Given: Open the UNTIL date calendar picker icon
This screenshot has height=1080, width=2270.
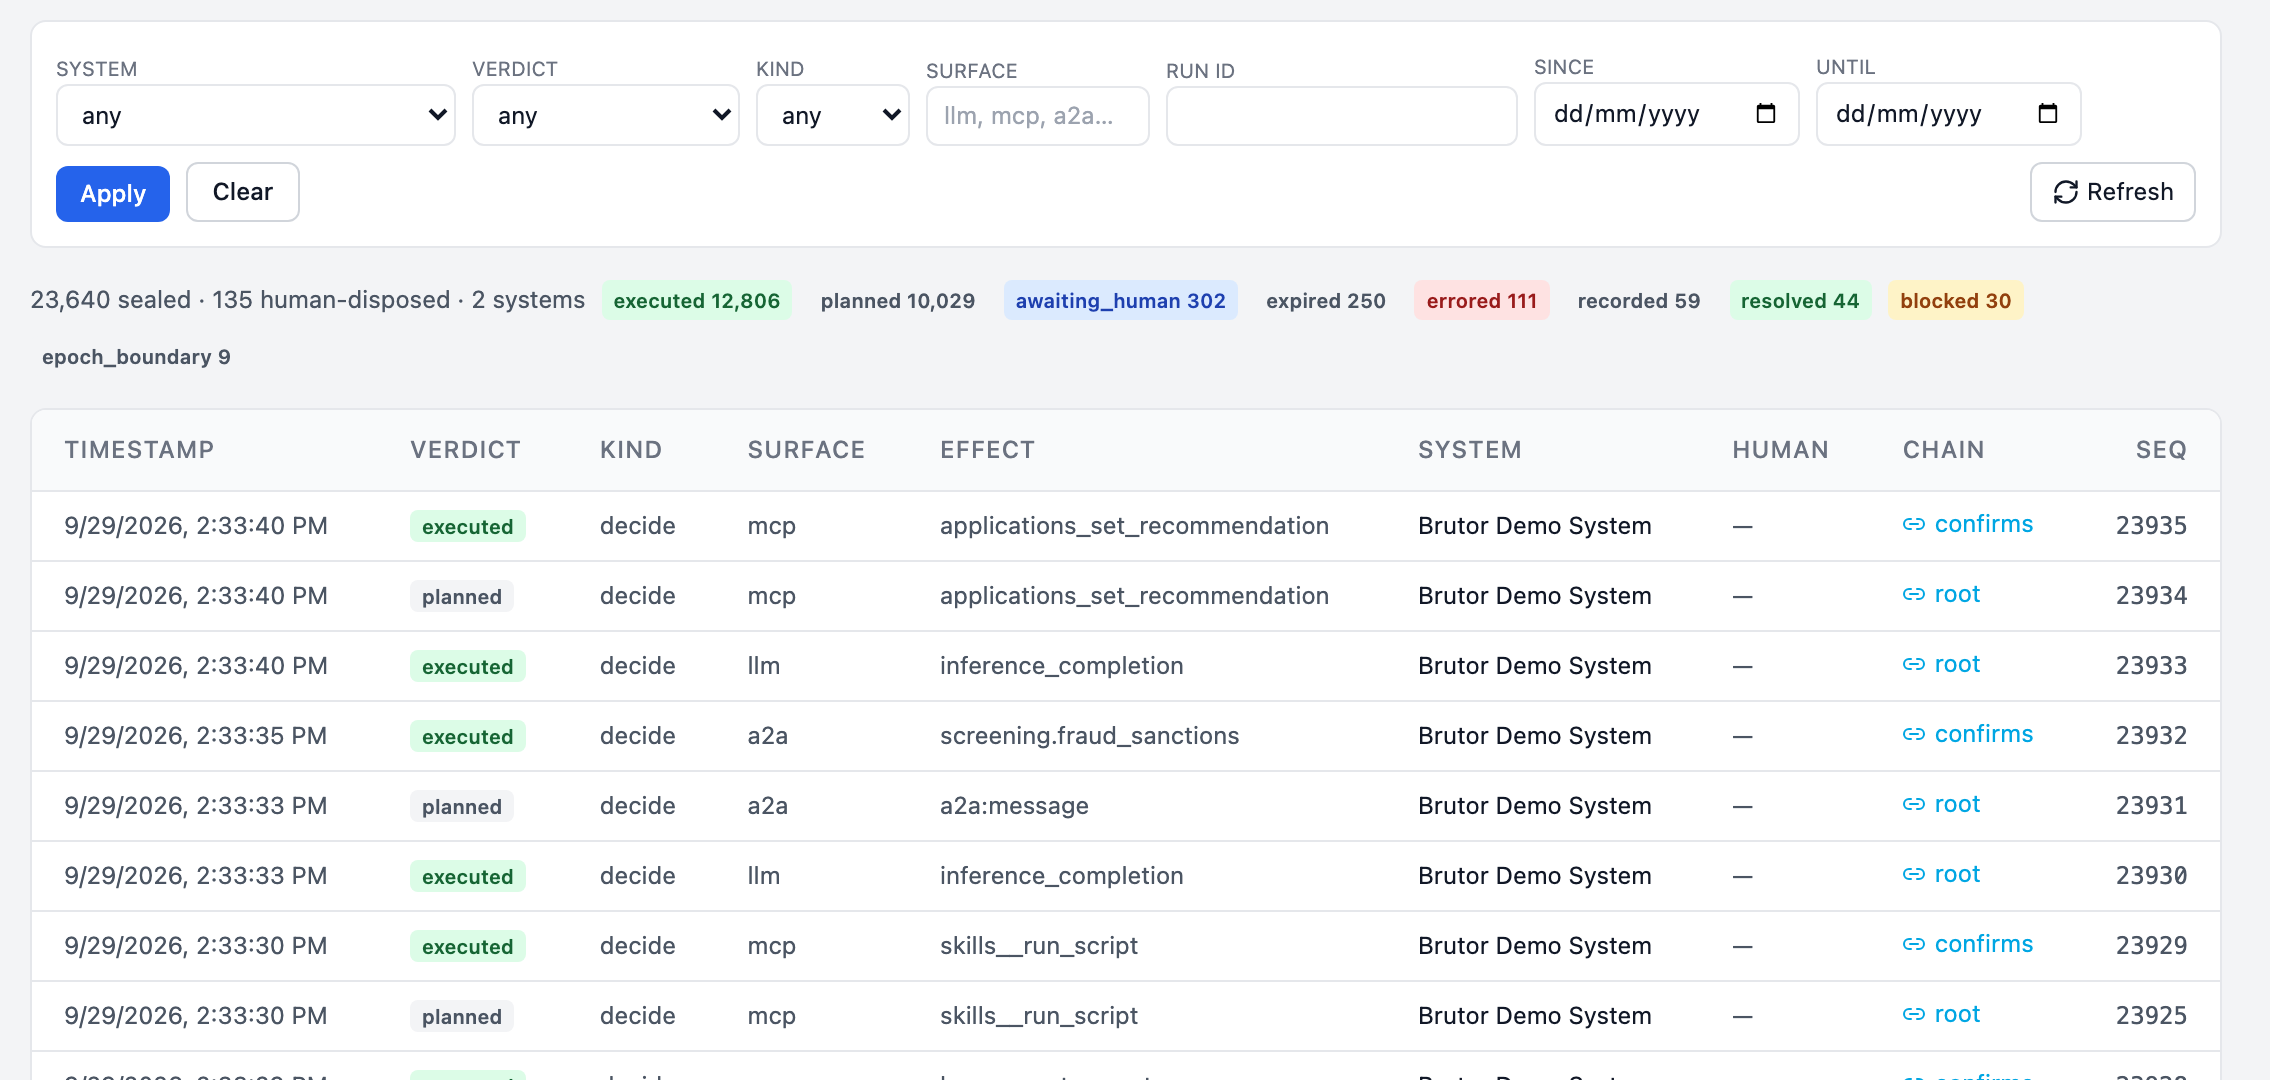Looking at the screenshot, I should click(x=2048, y=113).
